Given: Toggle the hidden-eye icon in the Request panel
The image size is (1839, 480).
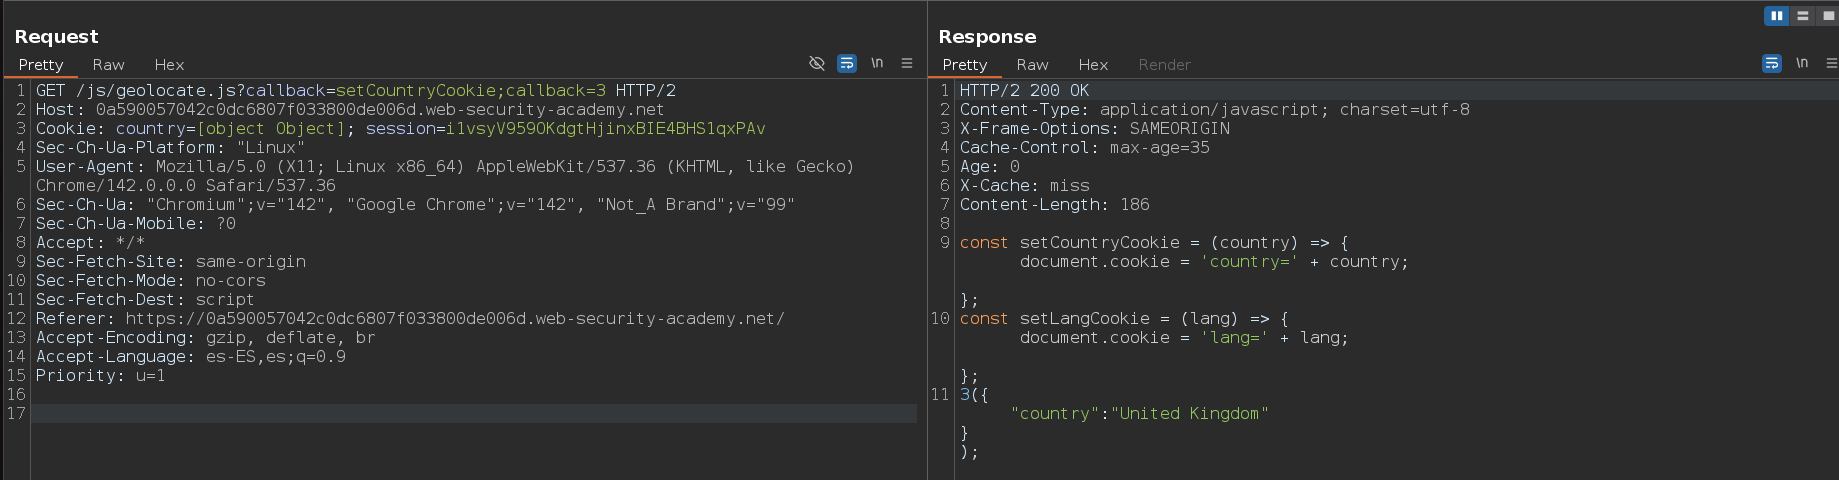Looking at the screenshot, I should coord(816,63).
